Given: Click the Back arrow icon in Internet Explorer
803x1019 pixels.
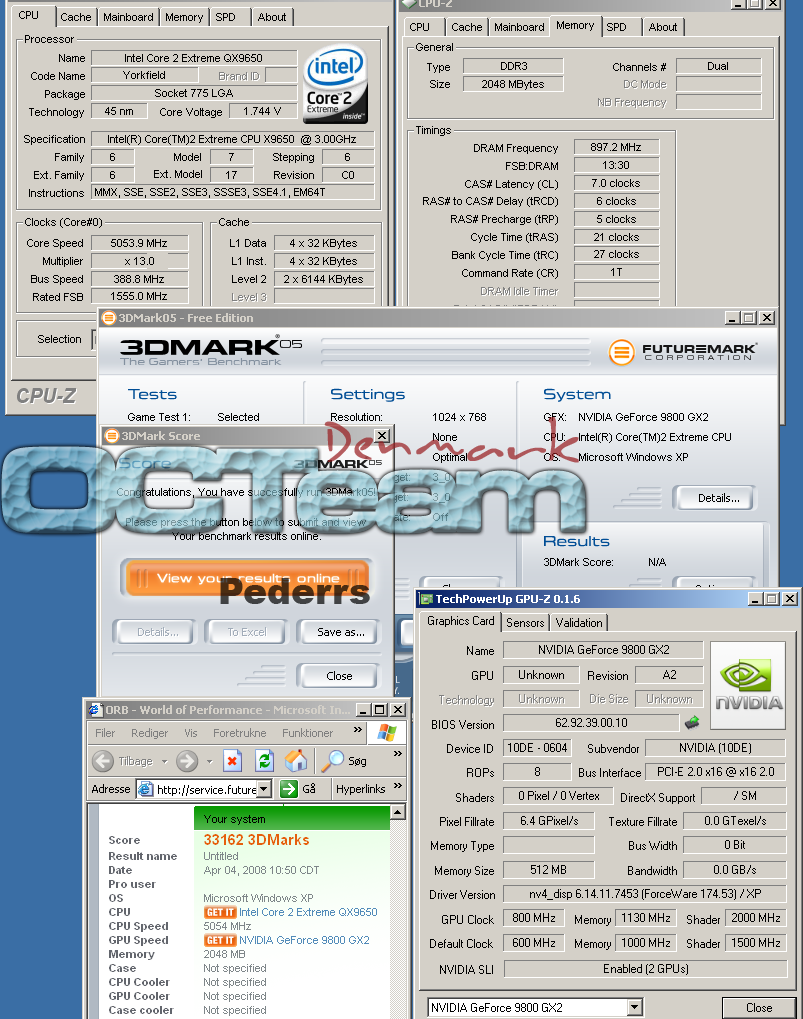Looking at the screenshot, I should [103, 760].
